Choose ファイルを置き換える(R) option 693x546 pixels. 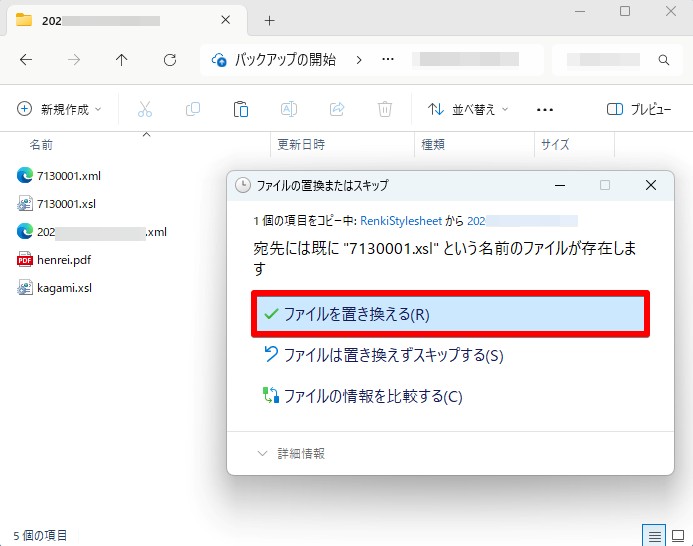pyautogui.click(x=450, y=314)
